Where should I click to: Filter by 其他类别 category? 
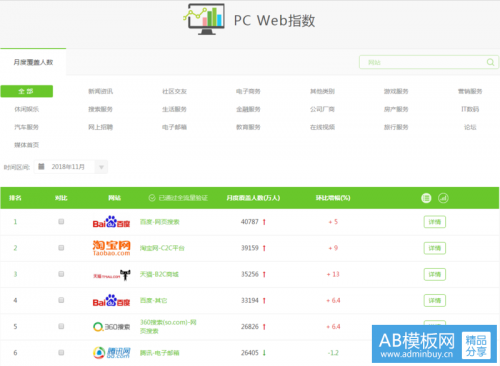click(x=322, y=91)
